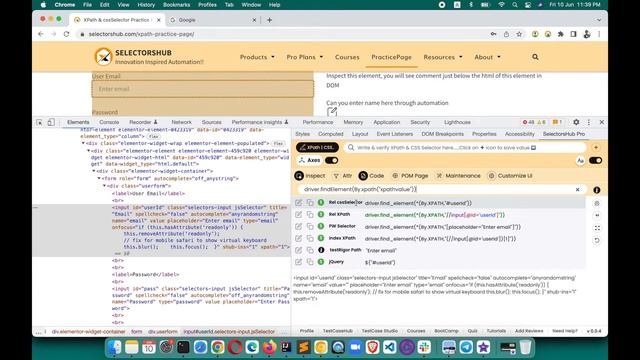Collapse the form role=form node
This screenshot has width=640, height=360.
tap(99, 178)
